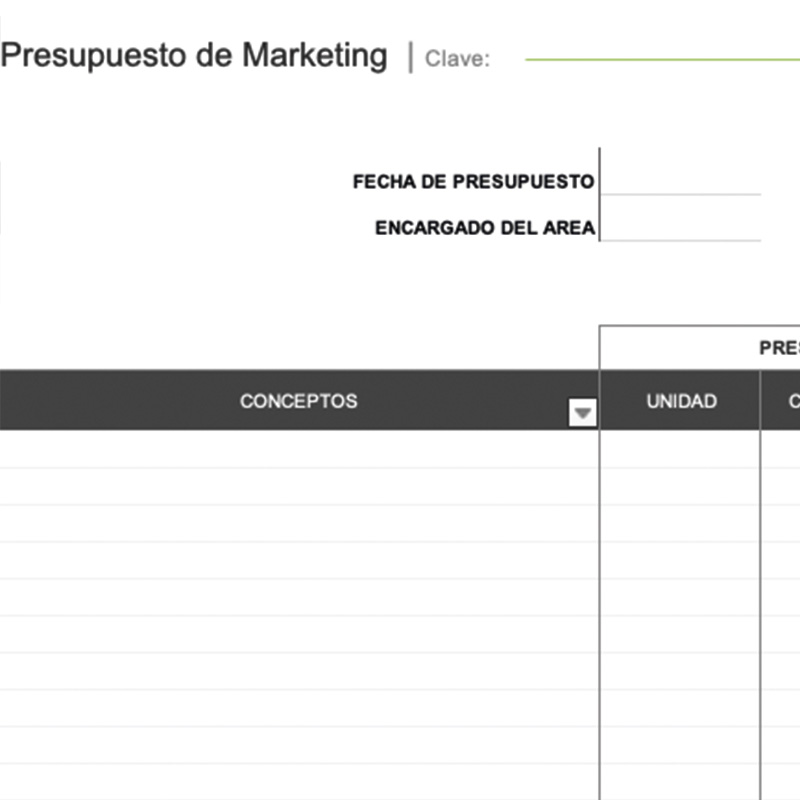Click fourth empty row under CONCEPTOS
Screen dimensions: 800x800
point(298,560)
